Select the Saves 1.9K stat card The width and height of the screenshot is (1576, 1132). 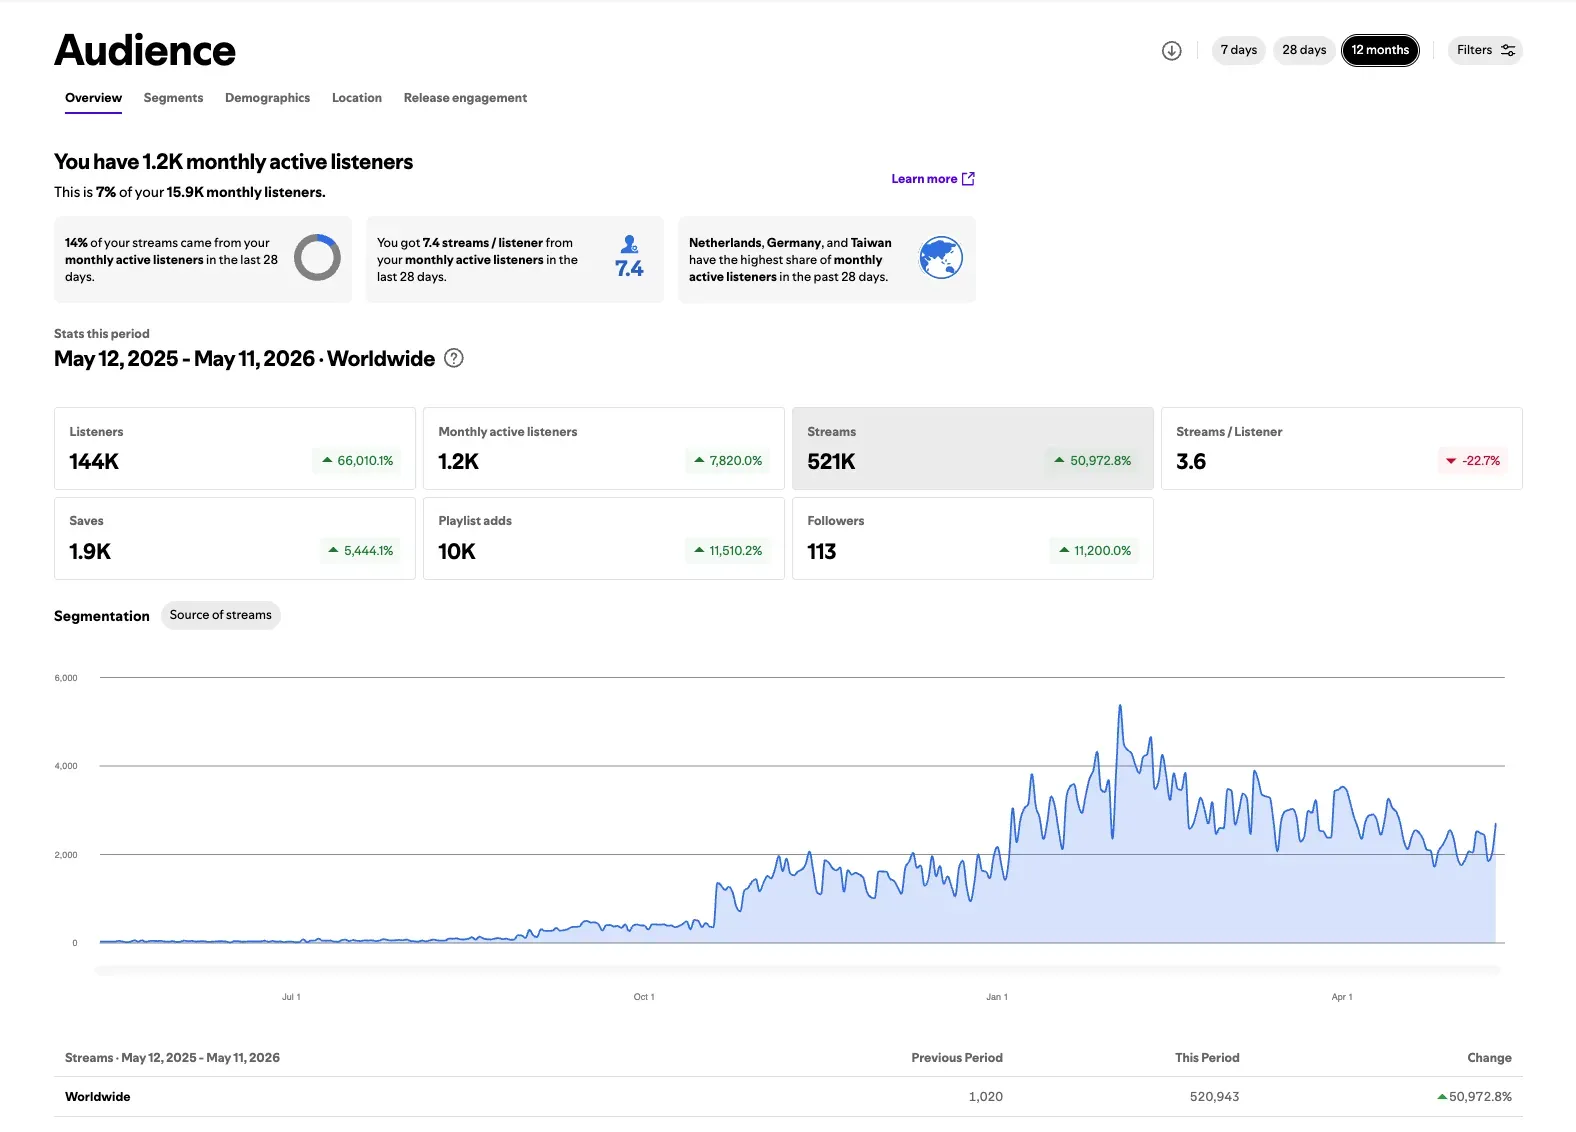pyautogui.click(x=235, y=538)
